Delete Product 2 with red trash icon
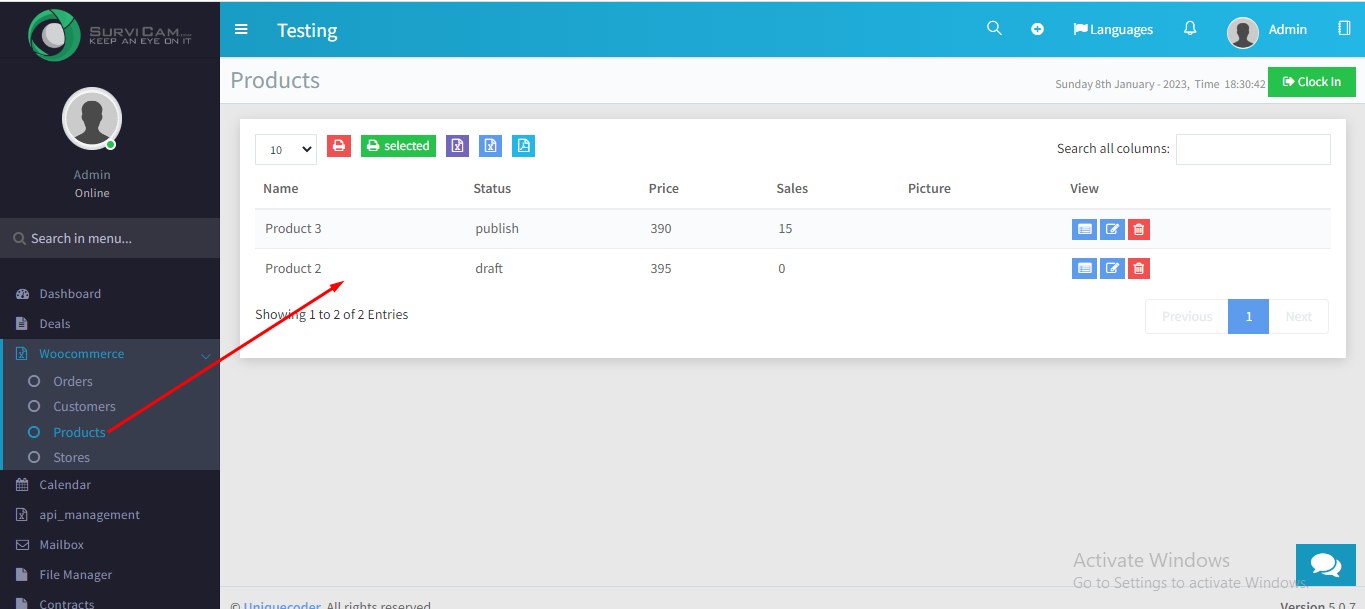The height and width of the screenshot is (609, 1365). [1139, 268]
